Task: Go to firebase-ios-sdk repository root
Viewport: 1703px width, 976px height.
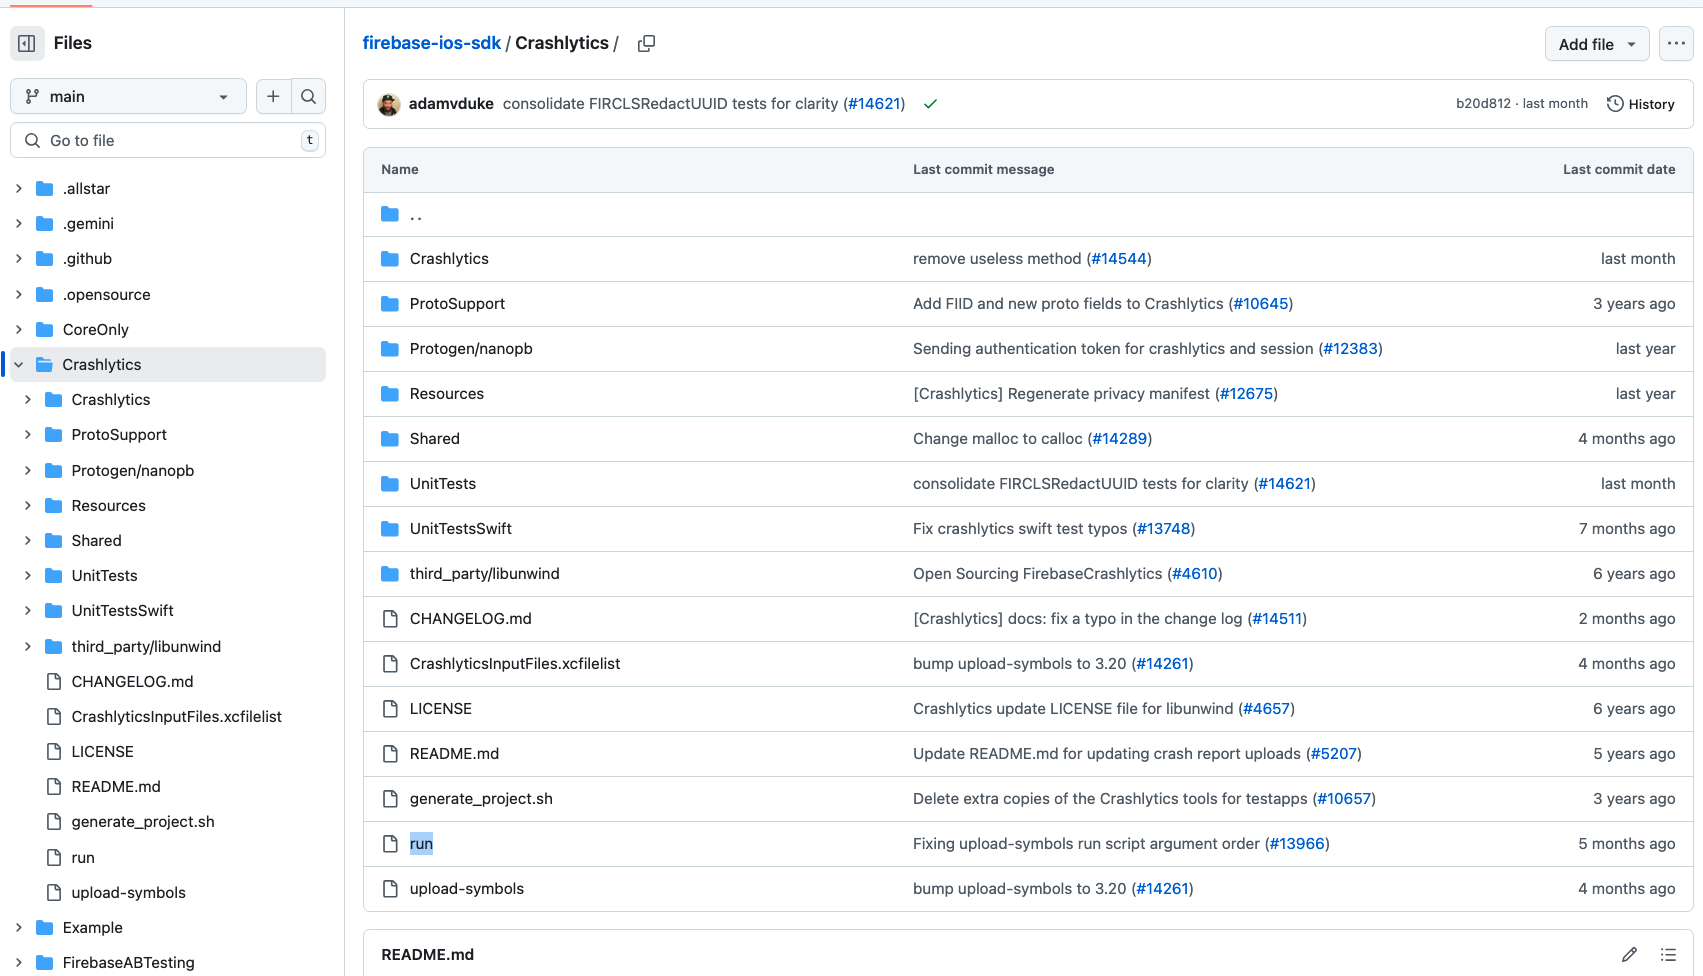Action: (x=431, y=43)
